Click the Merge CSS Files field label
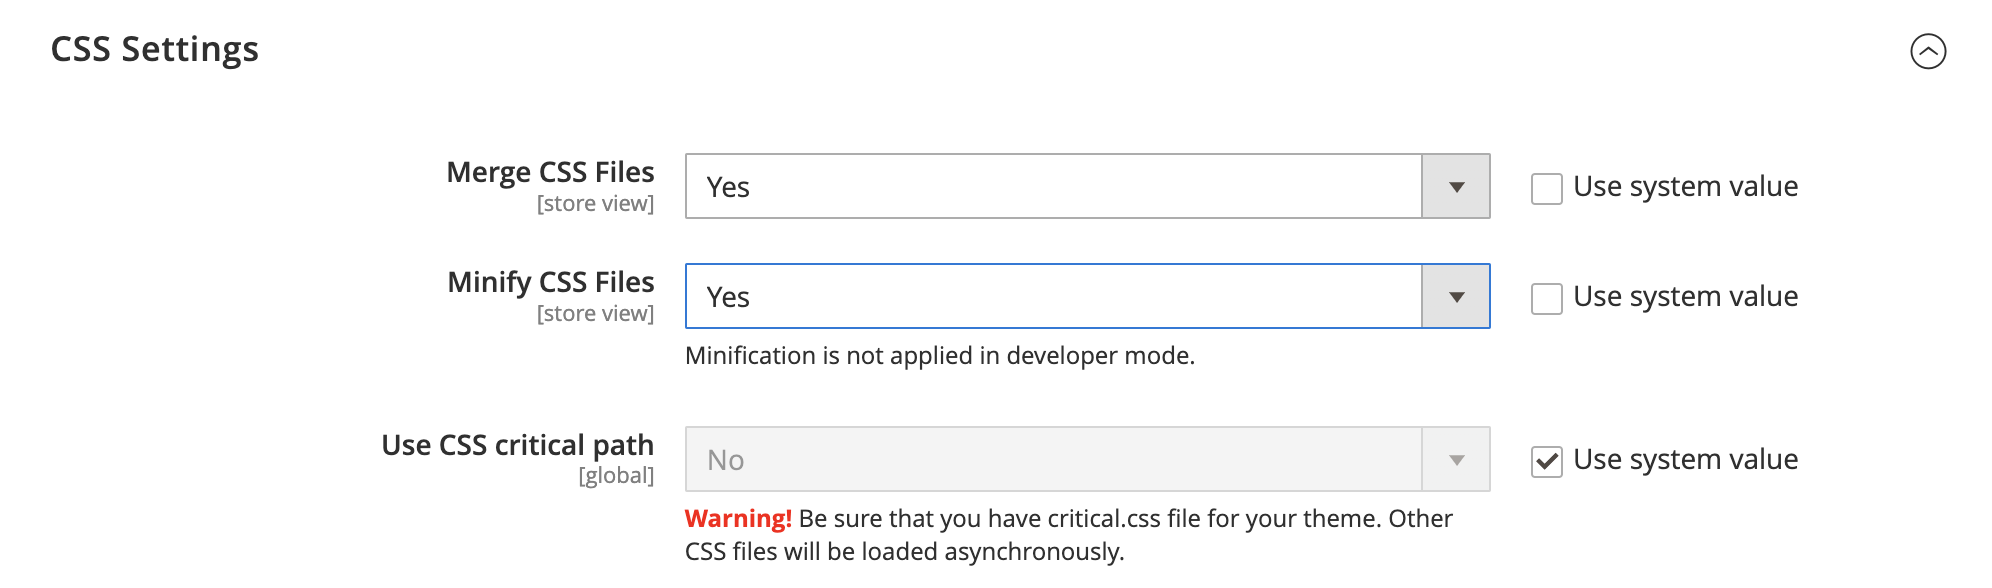 coord(550,173)
